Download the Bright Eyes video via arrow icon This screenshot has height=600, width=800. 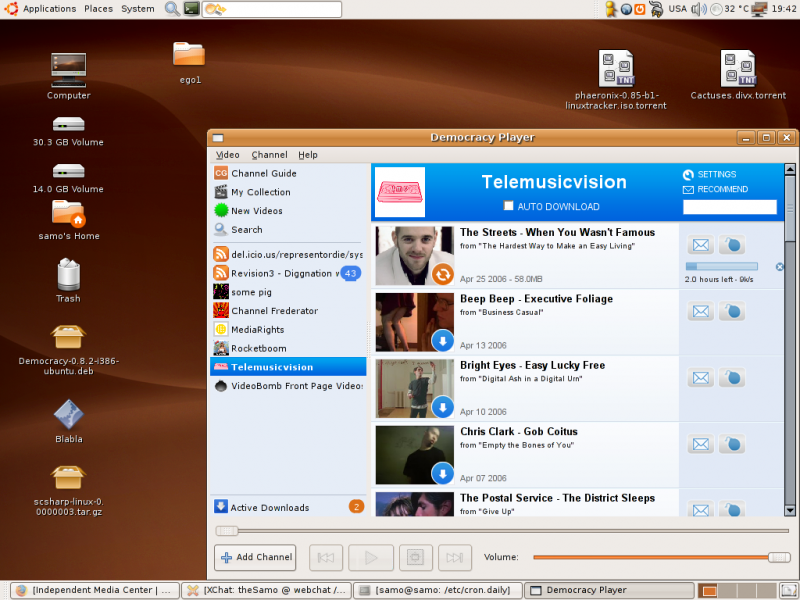442,407
